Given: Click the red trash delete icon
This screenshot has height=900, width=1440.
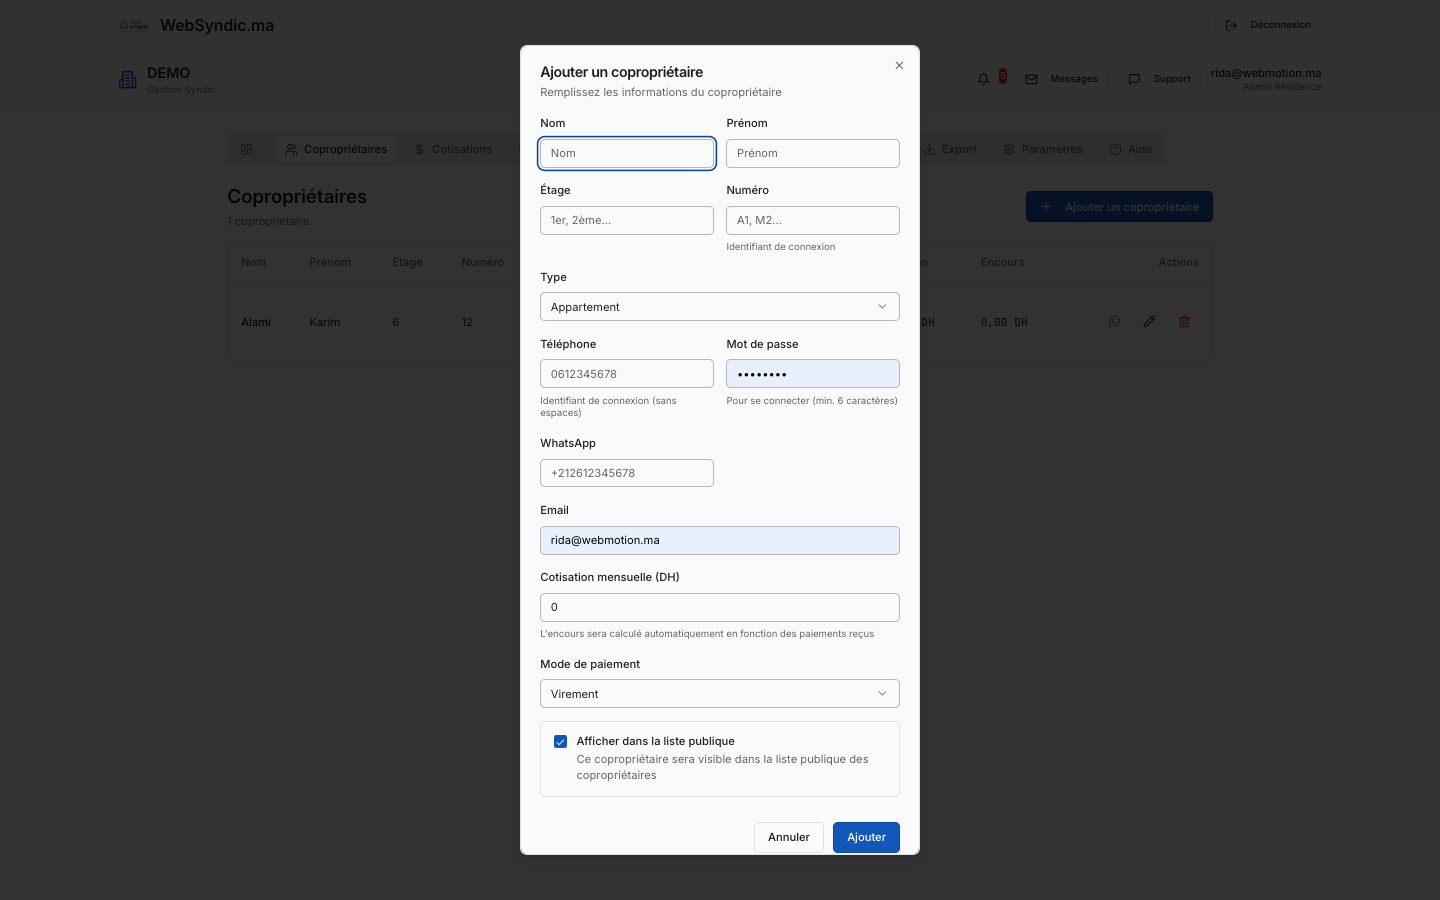Looking at the screenshot, I should [1184, 322].
